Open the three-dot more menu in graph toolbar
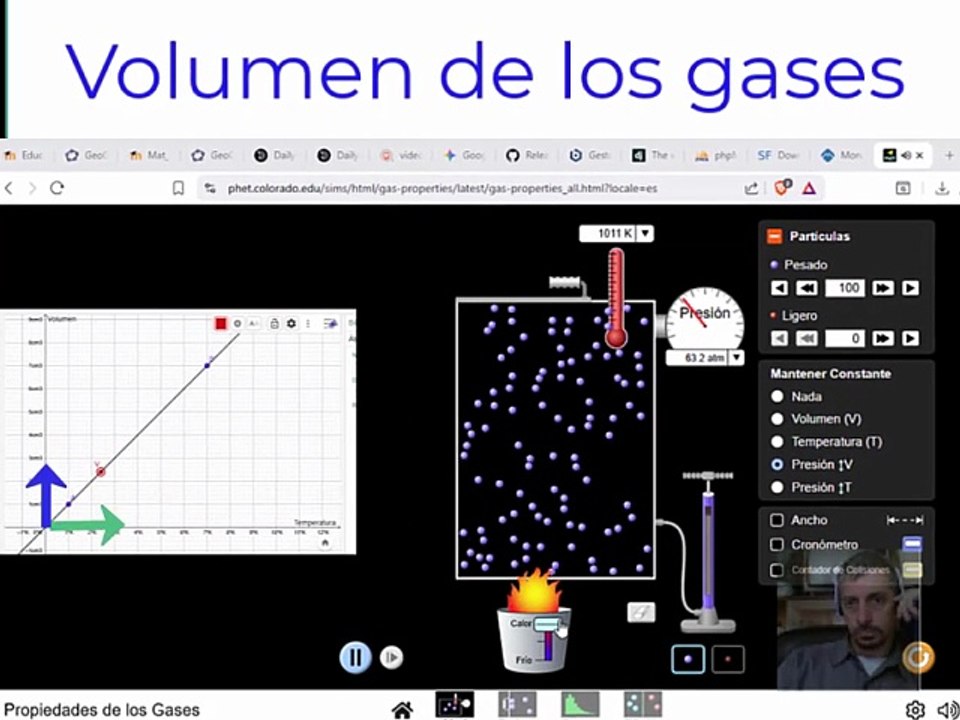 (308, 323)
